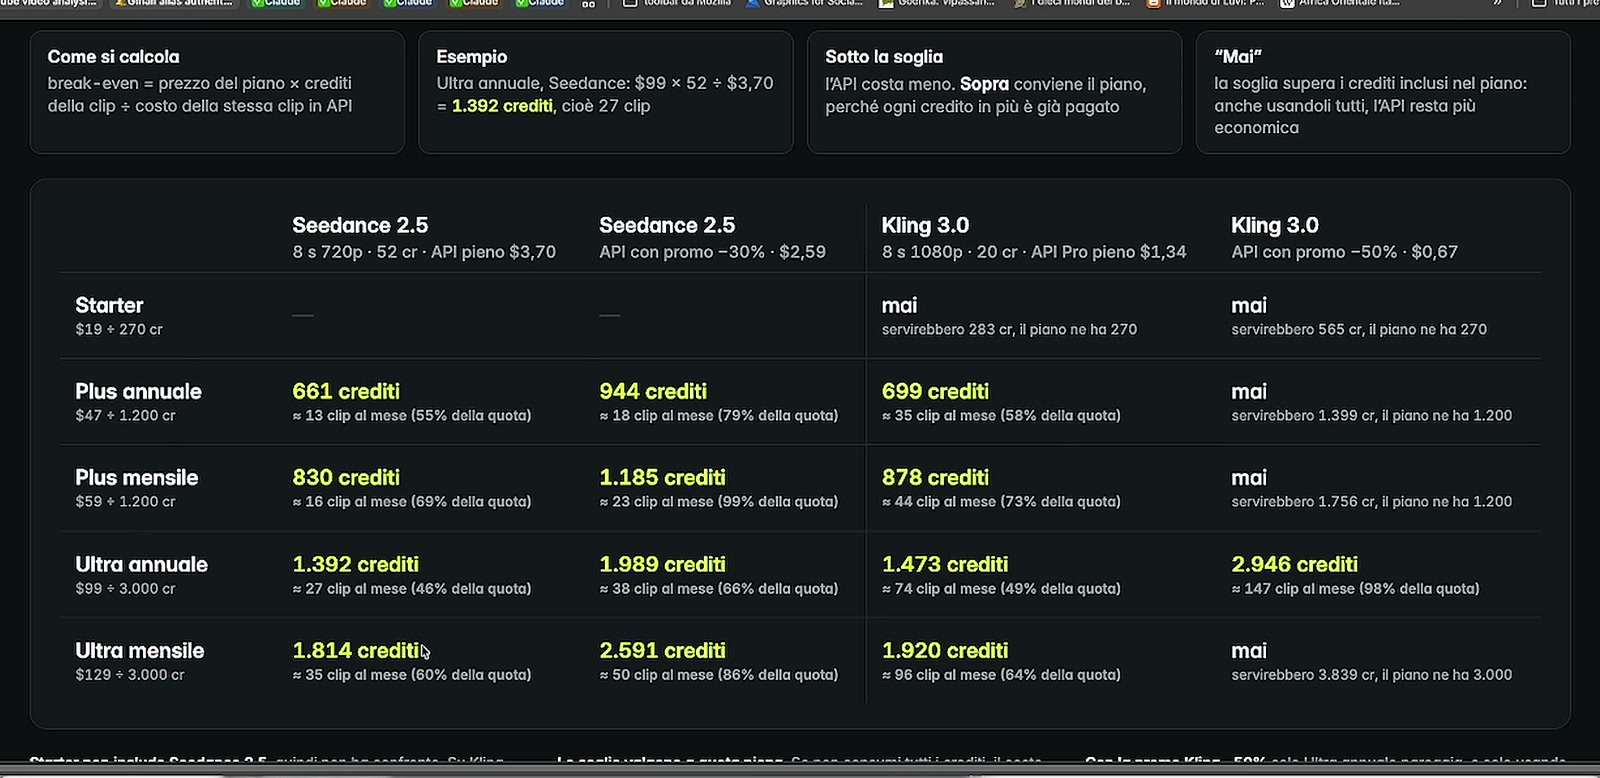Click "1.392 crediti" in the Ultra annuale row
This screenshot has height=778, width=1600.
355,564
